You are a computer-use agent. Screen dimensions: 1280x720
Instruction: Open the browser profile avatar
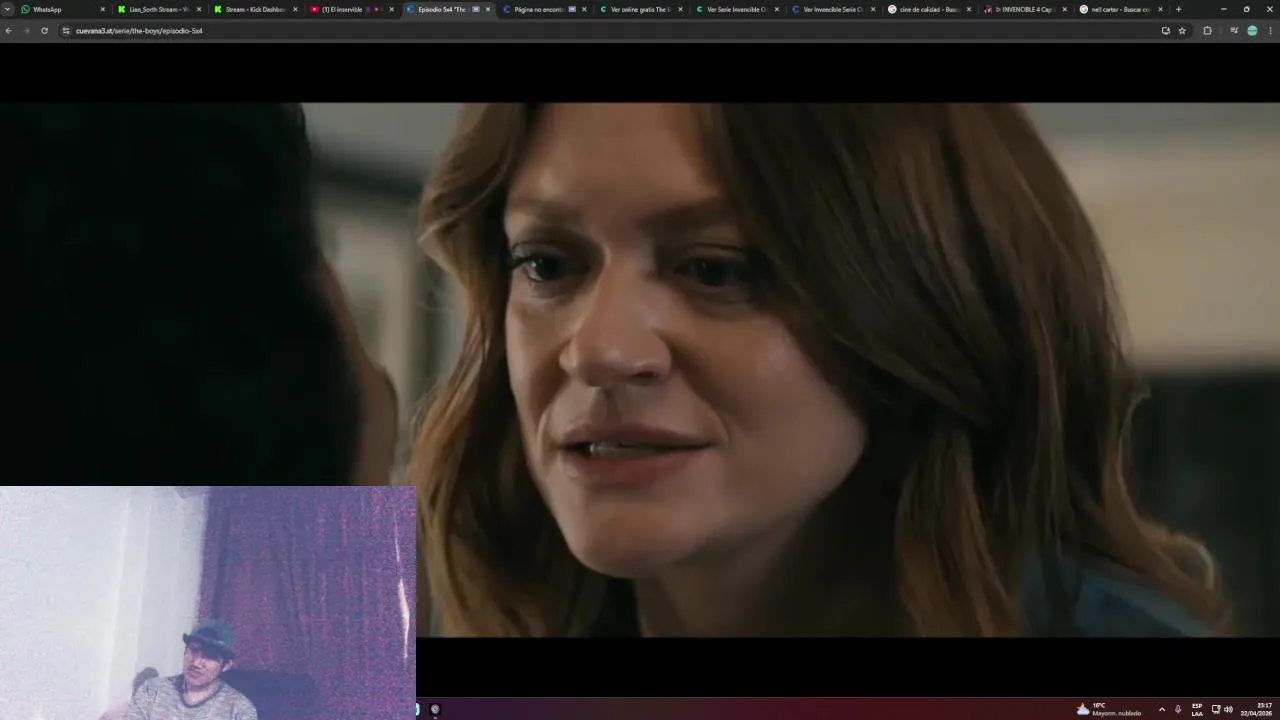pos(1252,31)
